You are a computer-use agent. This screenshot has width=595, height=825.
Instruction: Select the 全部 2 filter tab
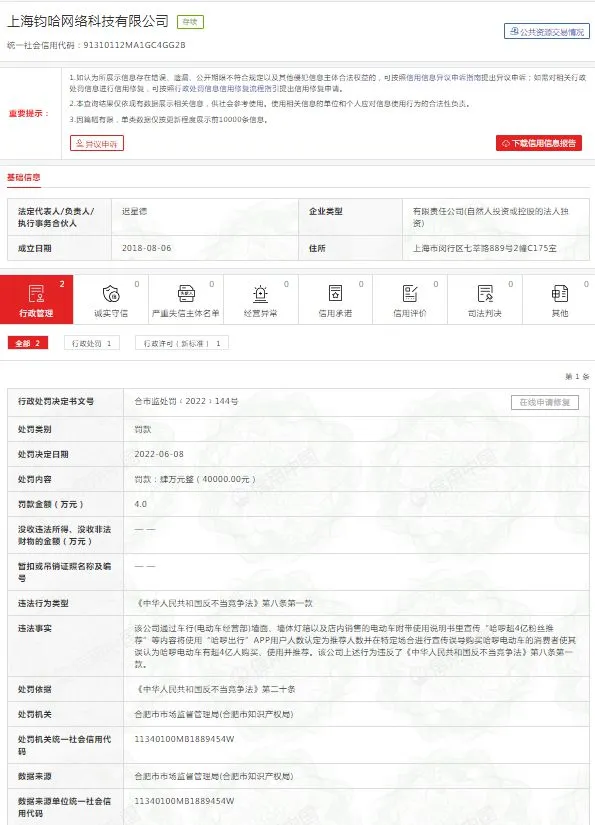[x=28, y=343]
